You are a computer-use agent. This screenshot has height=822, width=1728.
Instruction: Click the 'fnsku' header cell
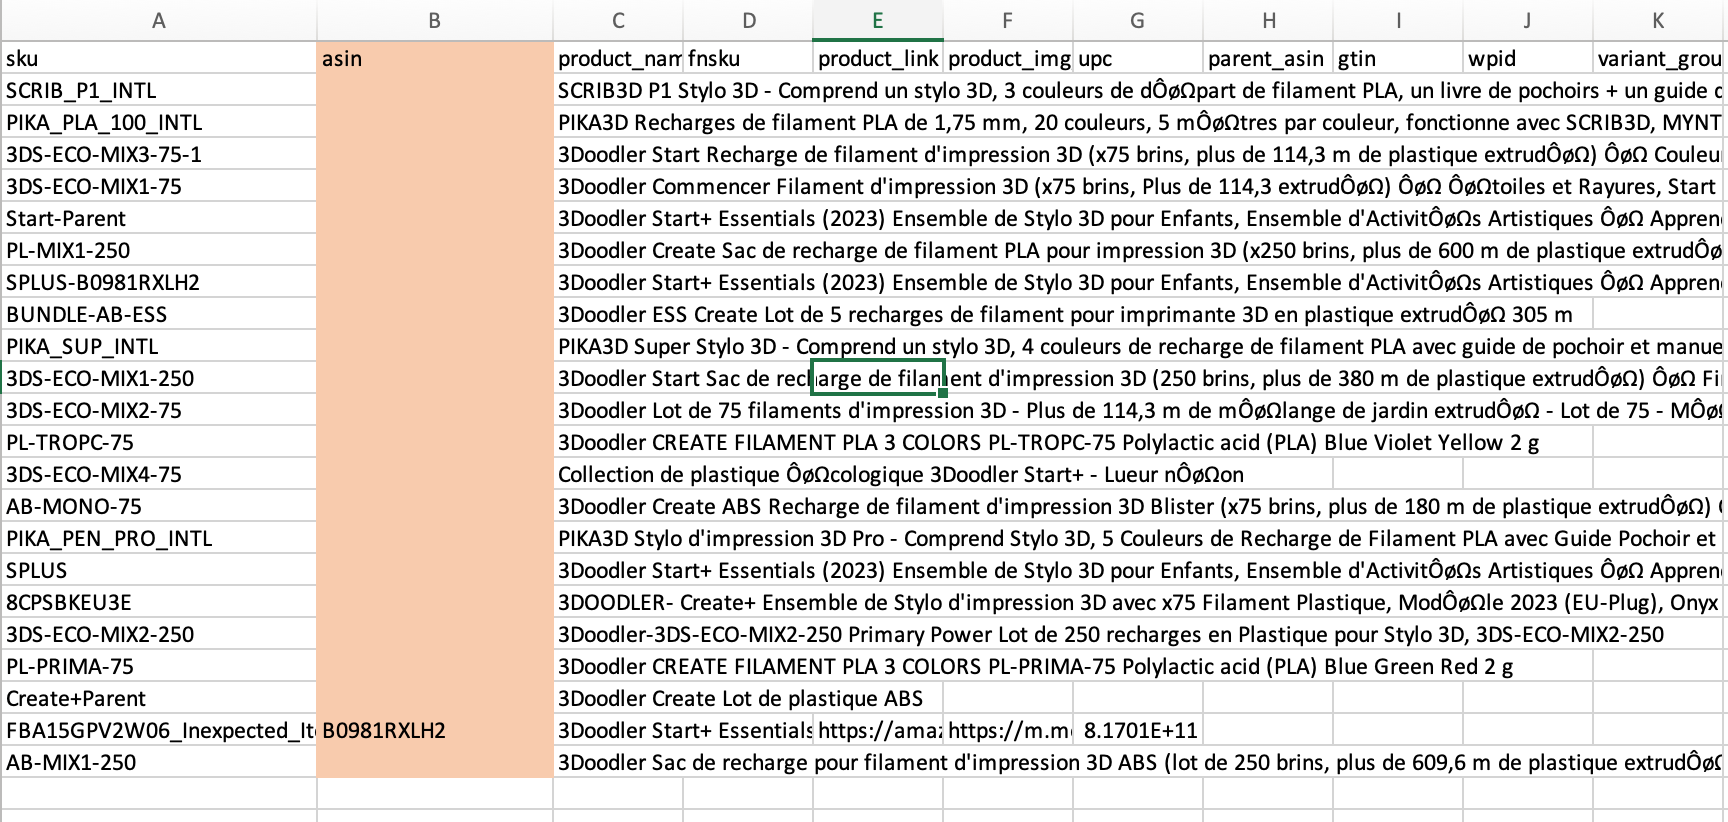pyautogui.click(x=748, y=59)
